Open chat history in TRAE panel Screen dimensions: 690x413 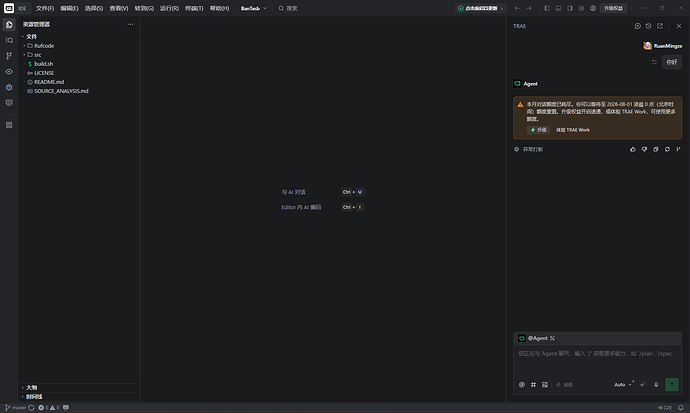pyautogui.click(x=649, y=26)
